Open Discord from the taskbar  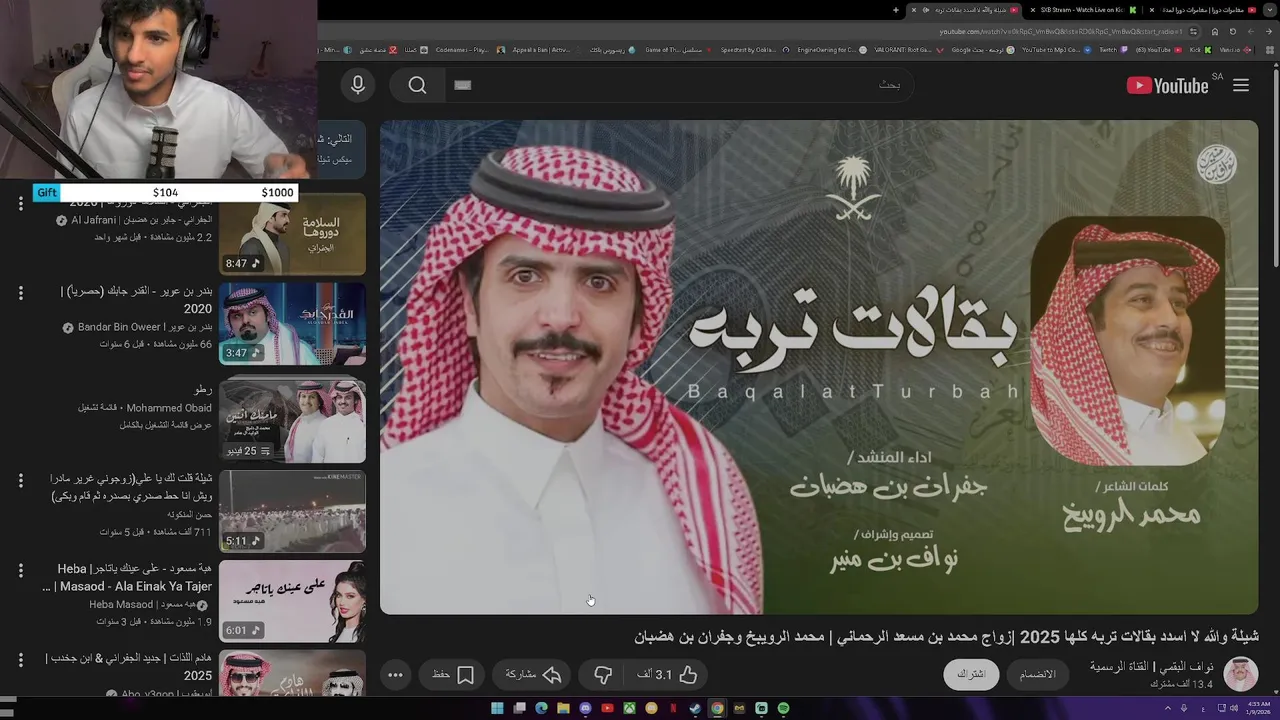[x=585, y=708]
